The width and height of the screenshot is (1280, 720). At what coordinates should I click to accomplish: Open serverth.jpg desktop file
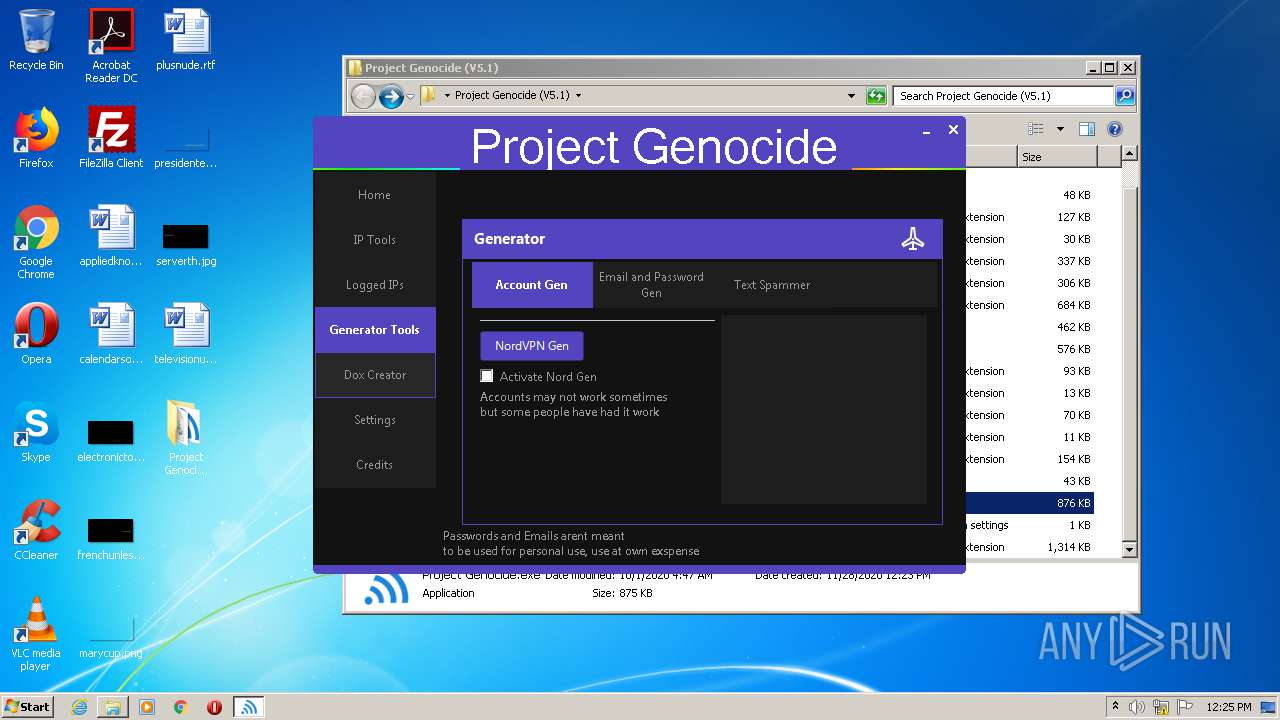(x=186, y=244)
